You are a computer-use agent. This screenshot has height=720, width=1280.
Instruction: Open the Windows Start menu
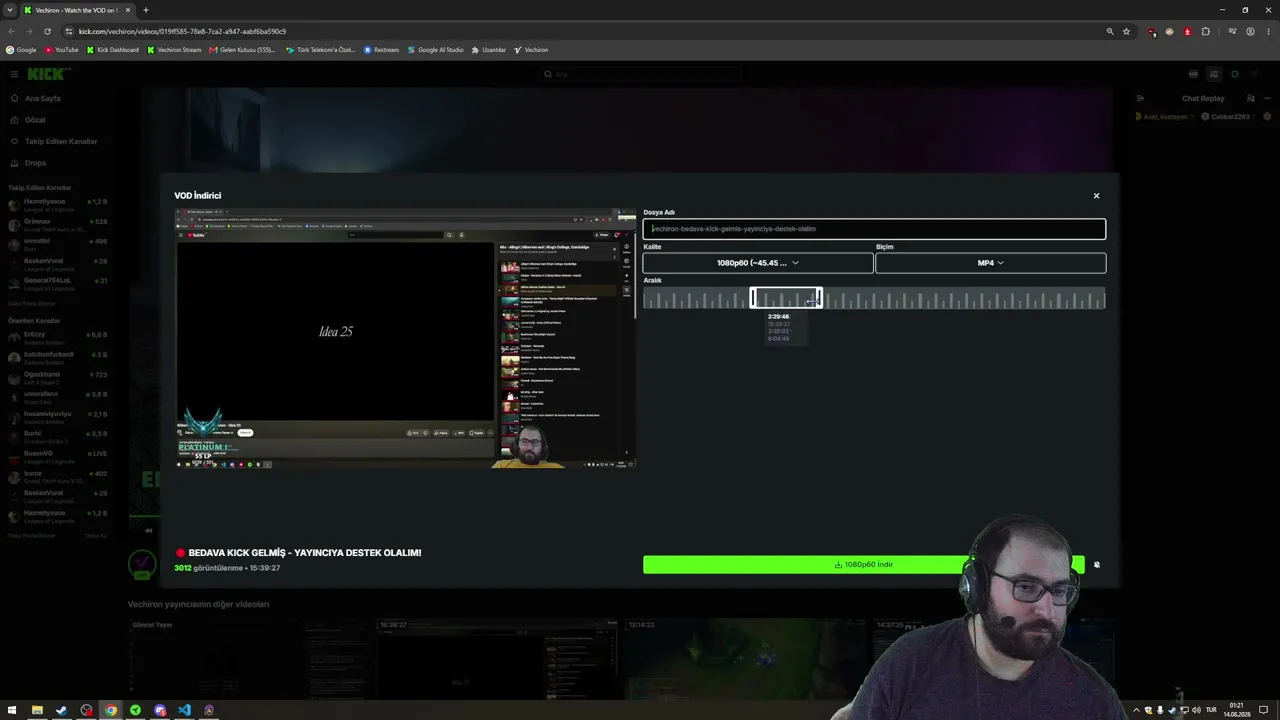(12, 710)
